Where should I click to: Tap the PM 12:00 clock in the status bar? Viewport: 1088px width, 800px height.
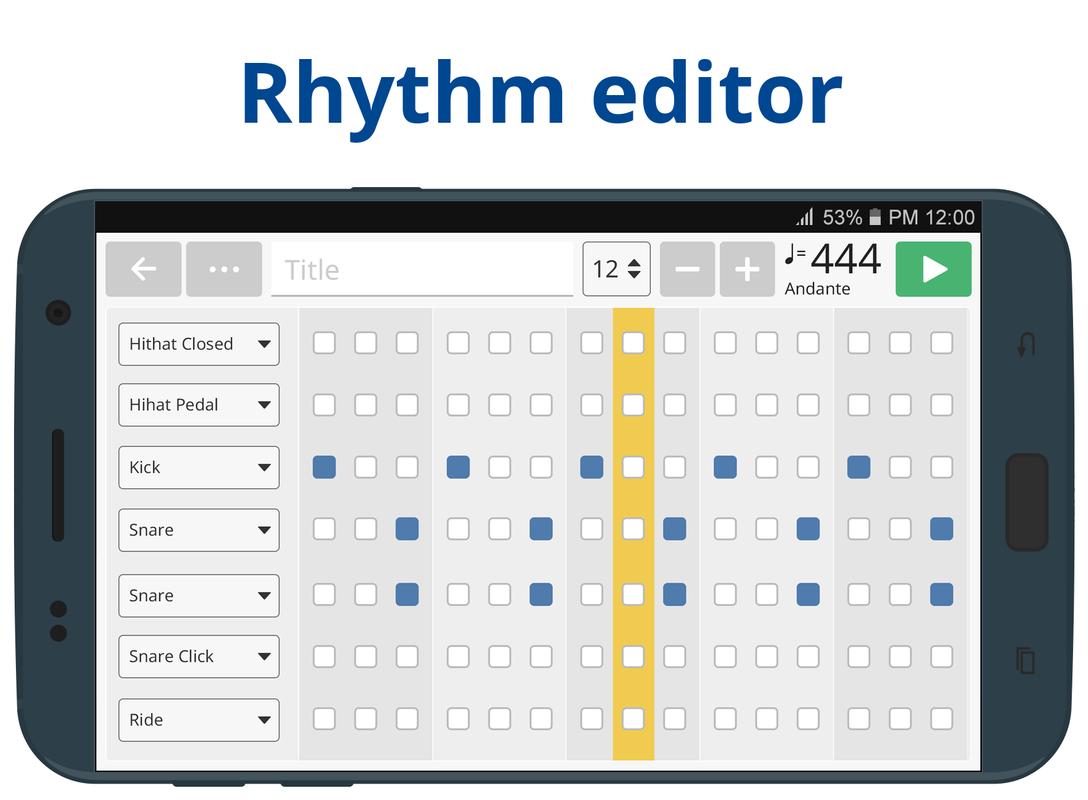click(932, 218)
